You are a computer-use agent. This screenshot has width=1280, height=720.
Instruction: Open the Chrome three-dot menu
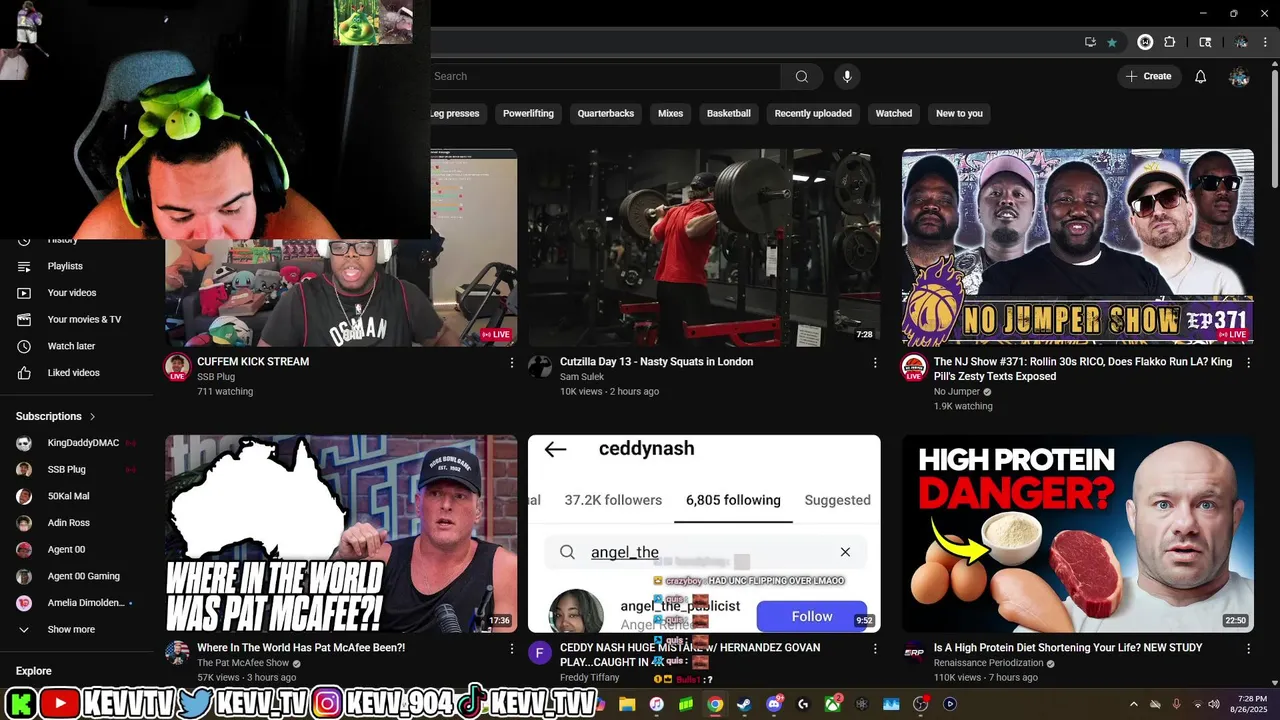coord(1267,42)
